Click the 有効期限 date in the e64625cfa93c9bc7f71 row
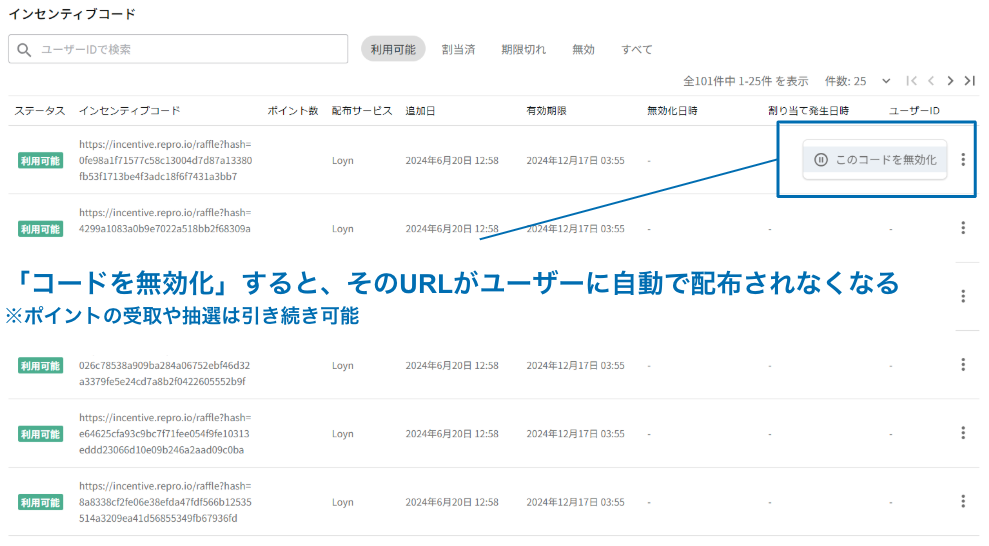 pos(575,434)
